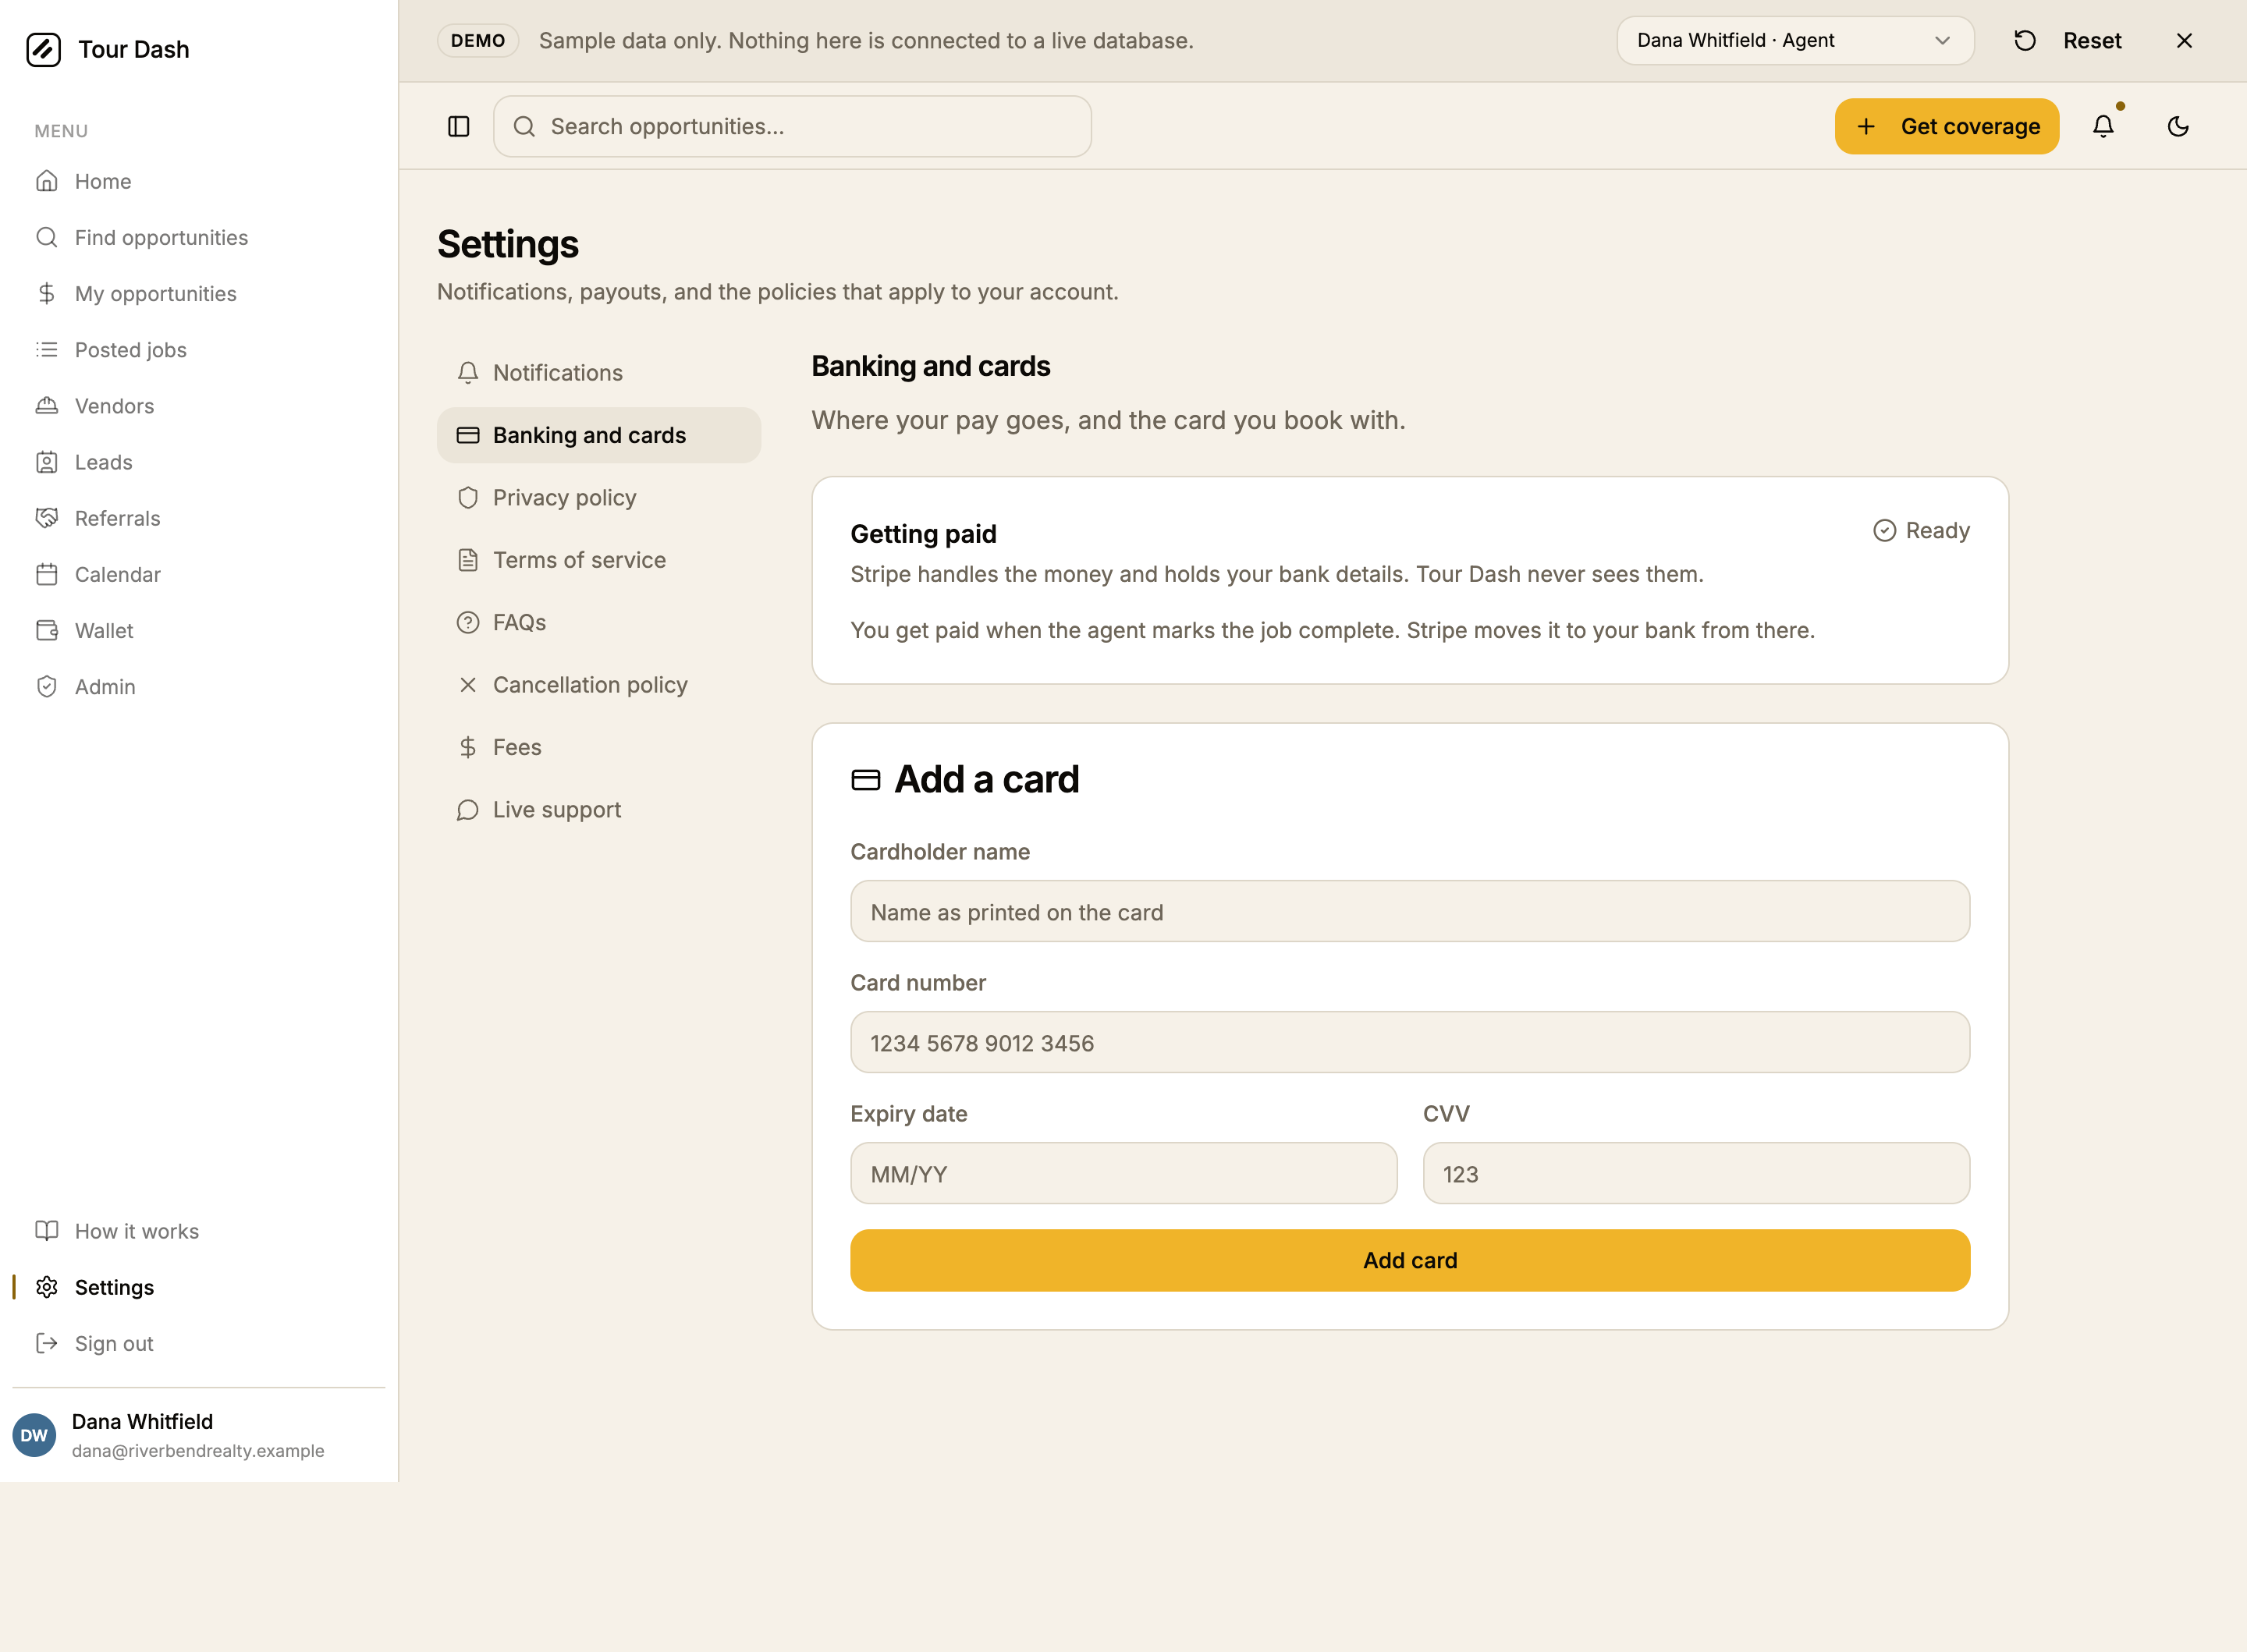This screenshot has width=2247, height=1652.
Task: Open Posted jobs in the sidebar
Action: [x=199, y=349]
